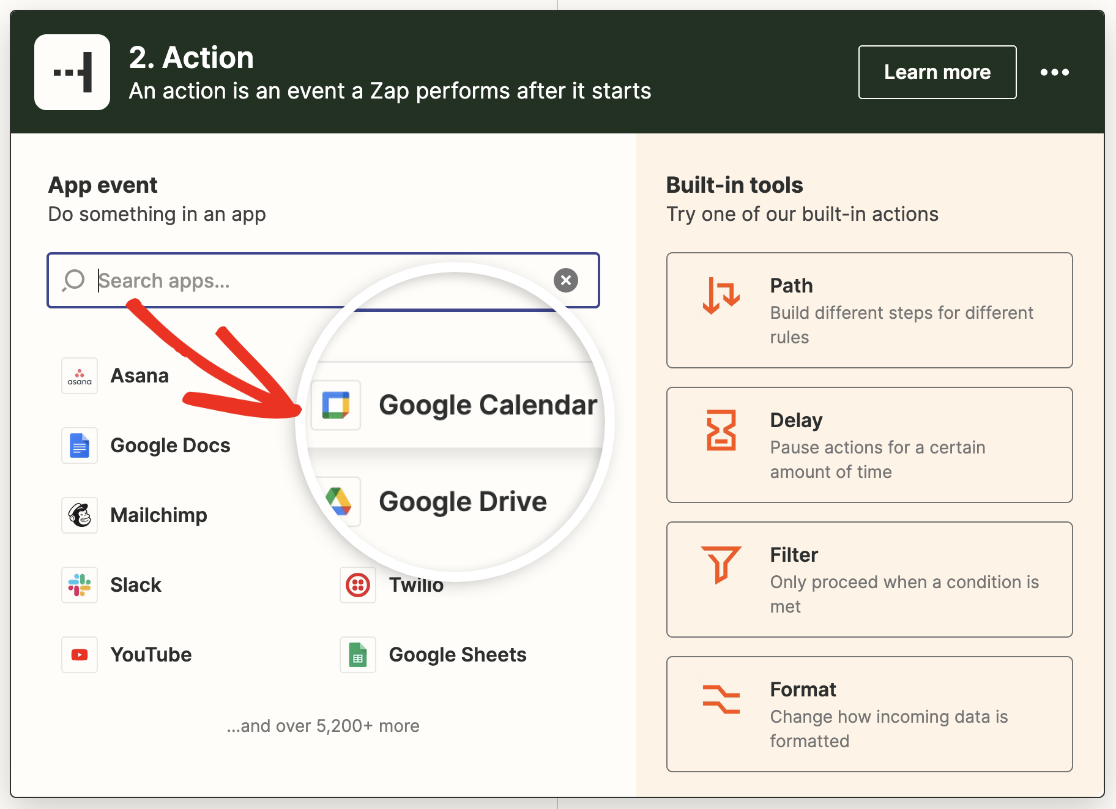Select the Slack icon
The height and width of the screenshot is (809, 1116).
click(x=80, y=585)
